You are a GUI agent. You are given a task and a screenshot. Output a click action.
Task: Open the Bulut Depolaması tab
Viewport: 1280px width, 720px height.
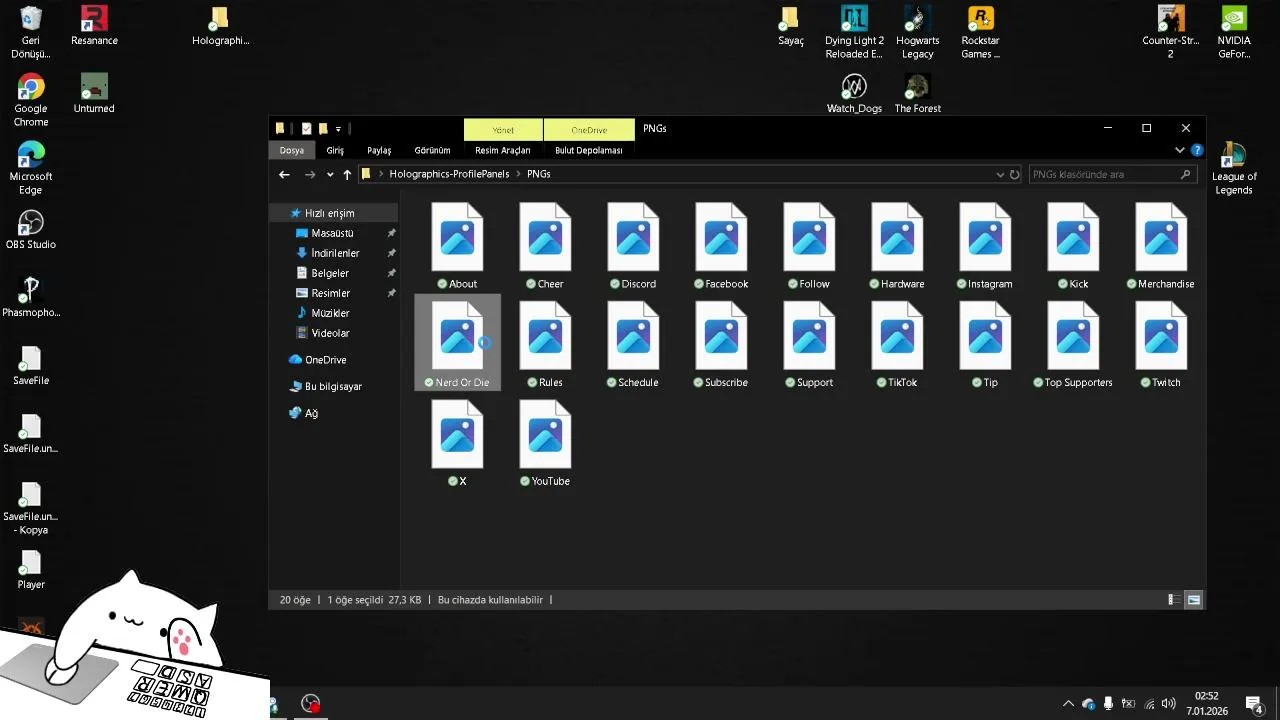589,150
